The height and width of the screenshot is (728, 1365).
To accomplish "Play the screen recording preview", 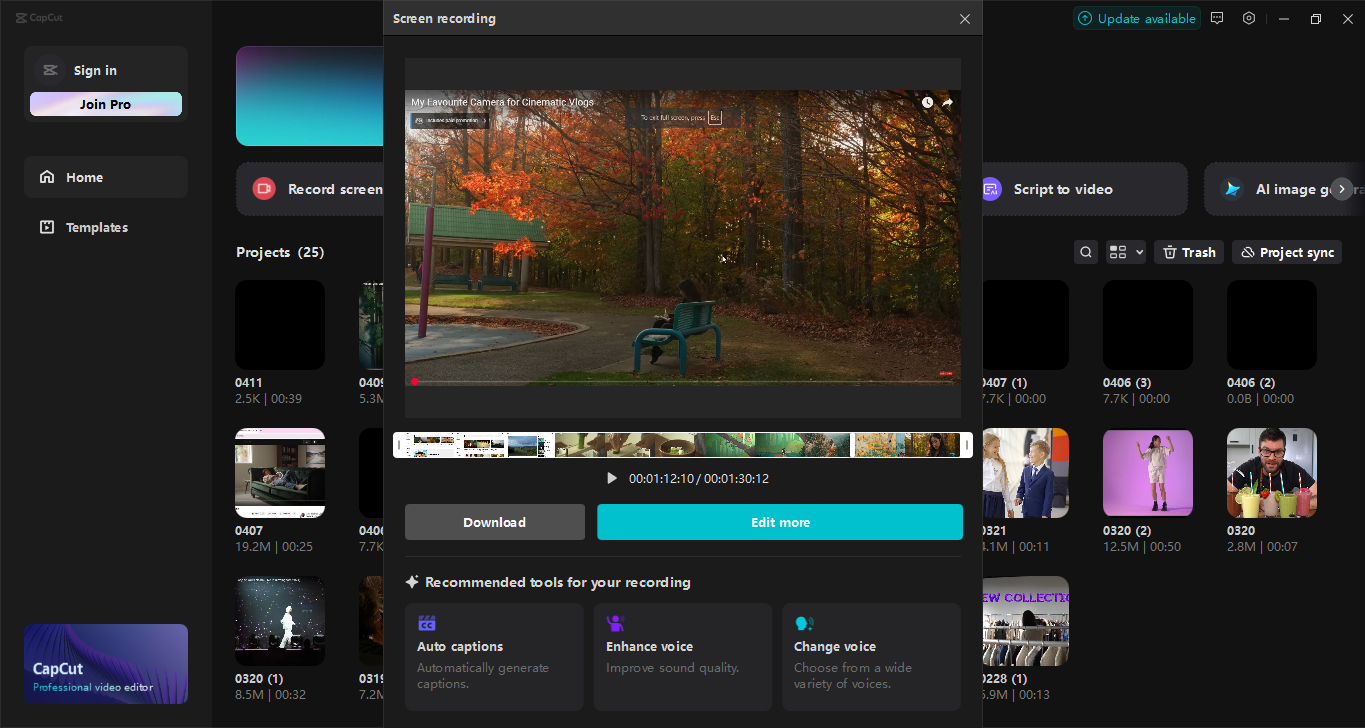I will pyautogui.click(x=611, y=478).
